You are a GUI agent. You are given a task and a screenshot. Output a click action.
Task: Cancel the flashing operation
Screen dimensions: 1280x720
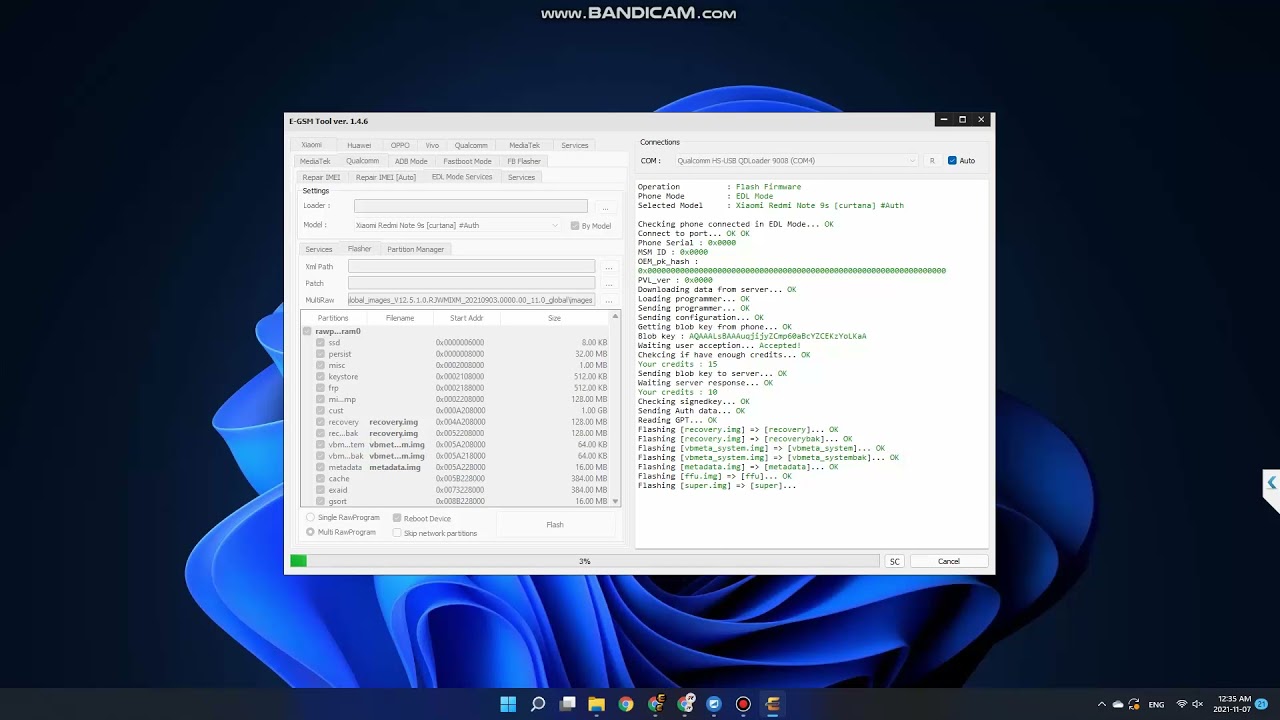(x=949, y=562)
